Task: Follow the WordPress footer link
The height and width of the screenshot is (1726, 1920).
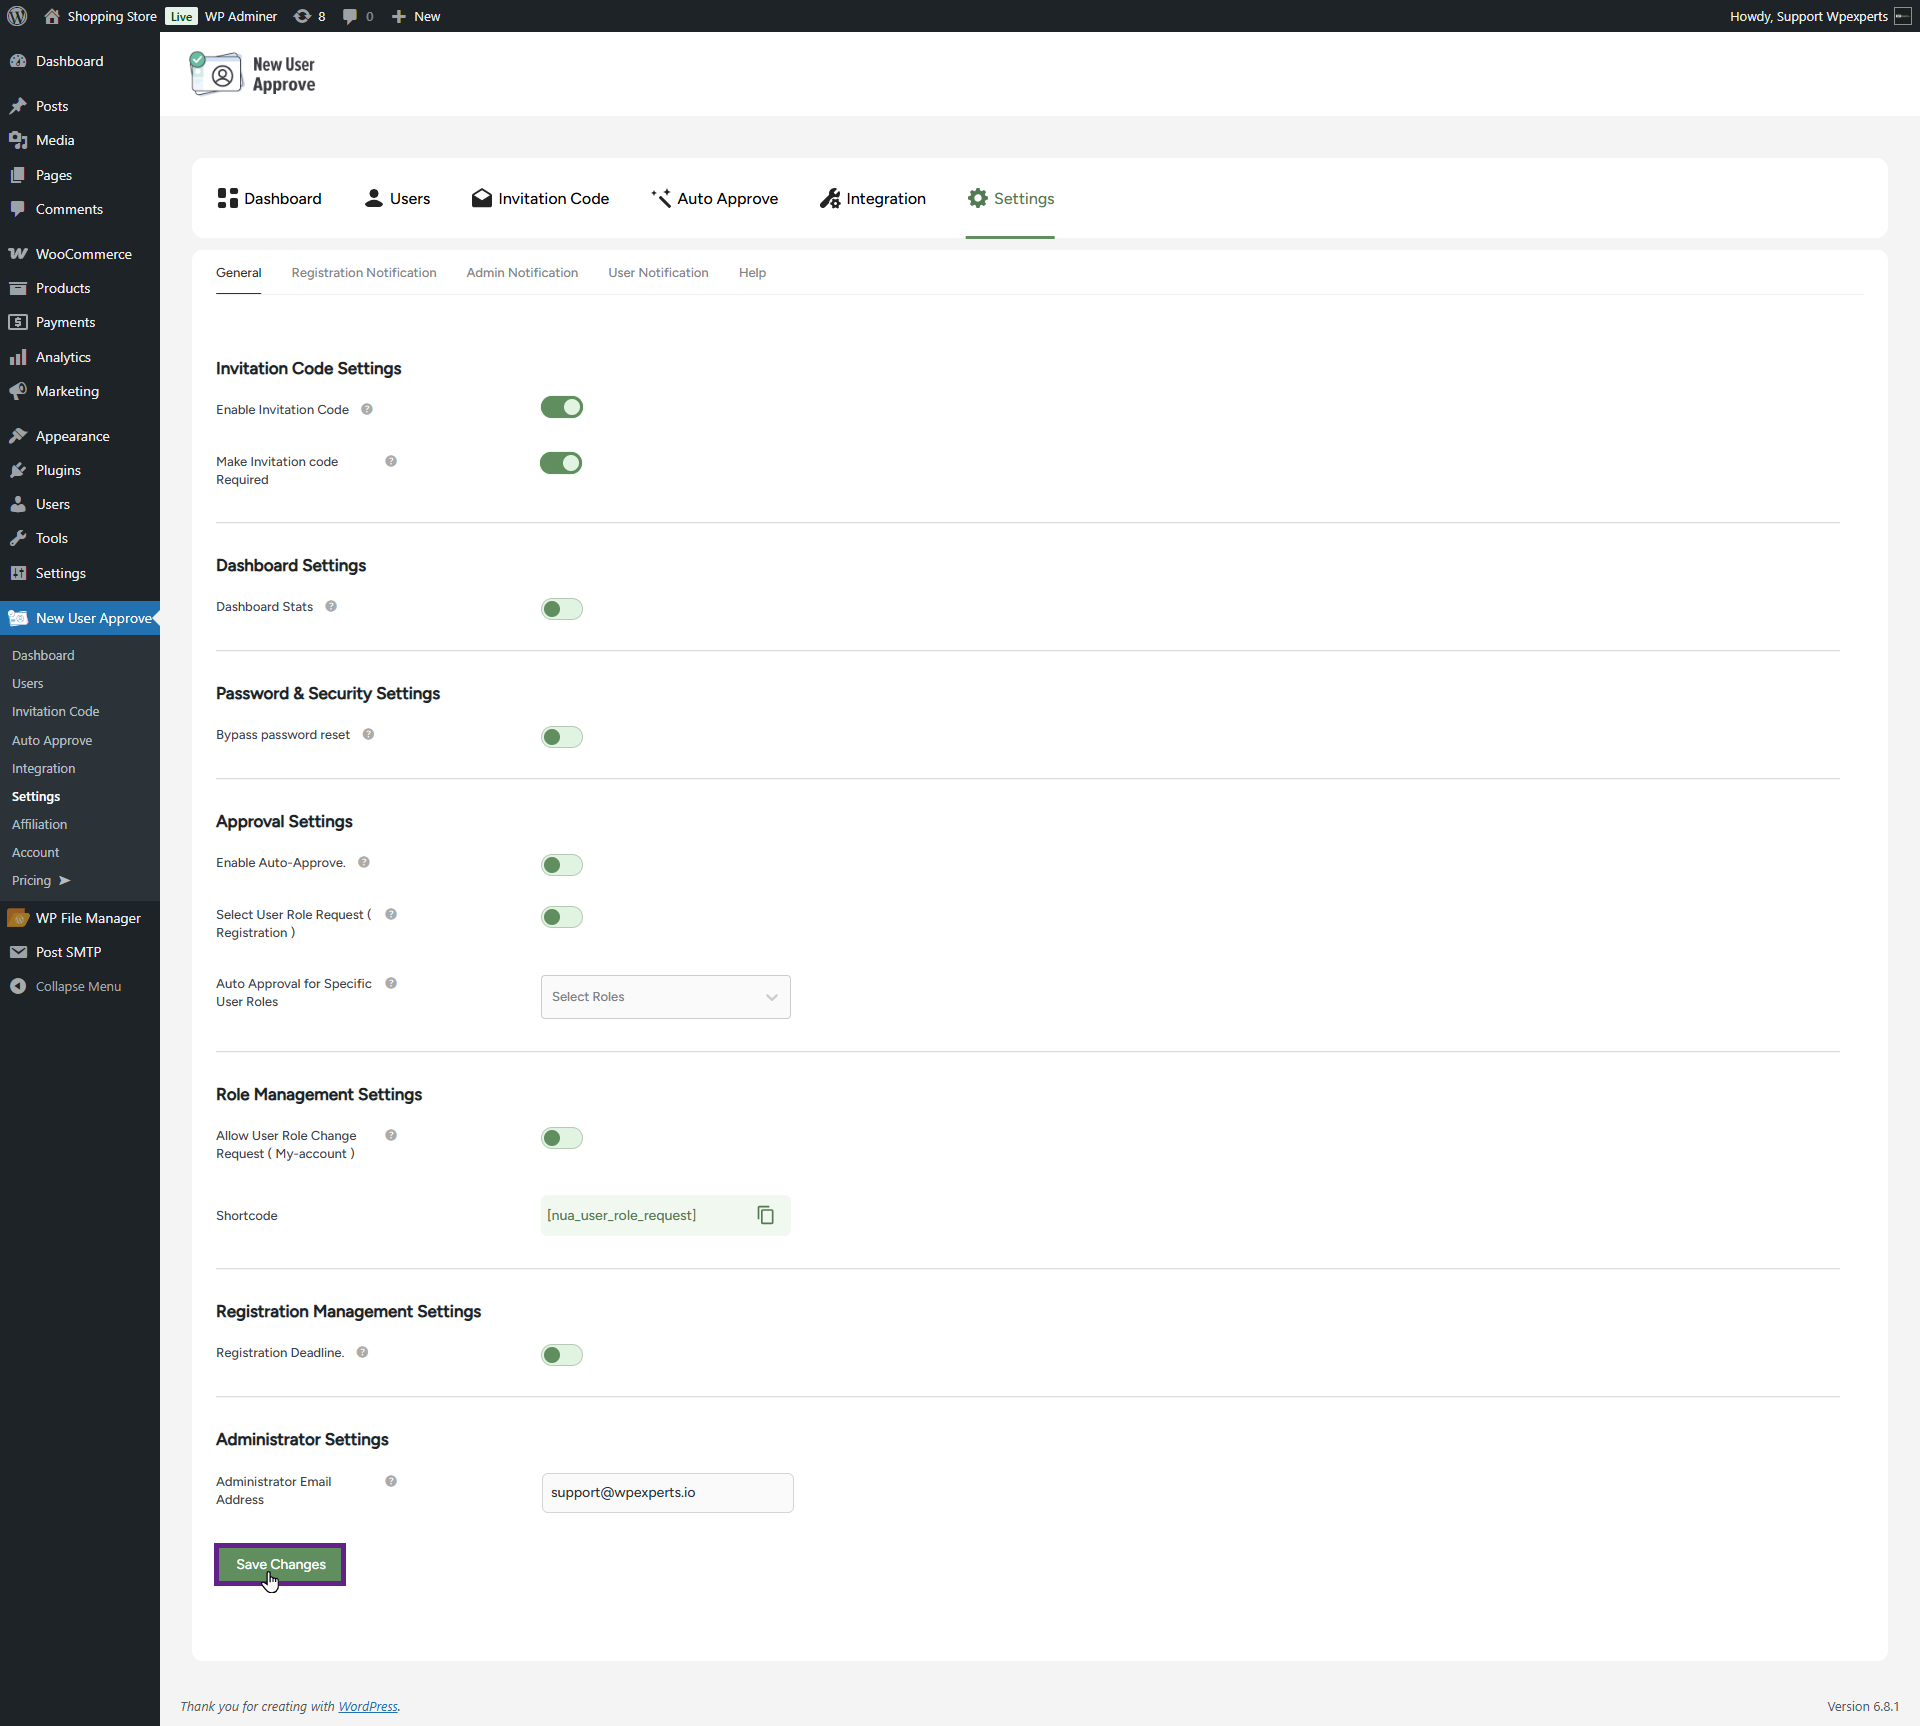Action: pyautogui.click(x=367, y=1706)
